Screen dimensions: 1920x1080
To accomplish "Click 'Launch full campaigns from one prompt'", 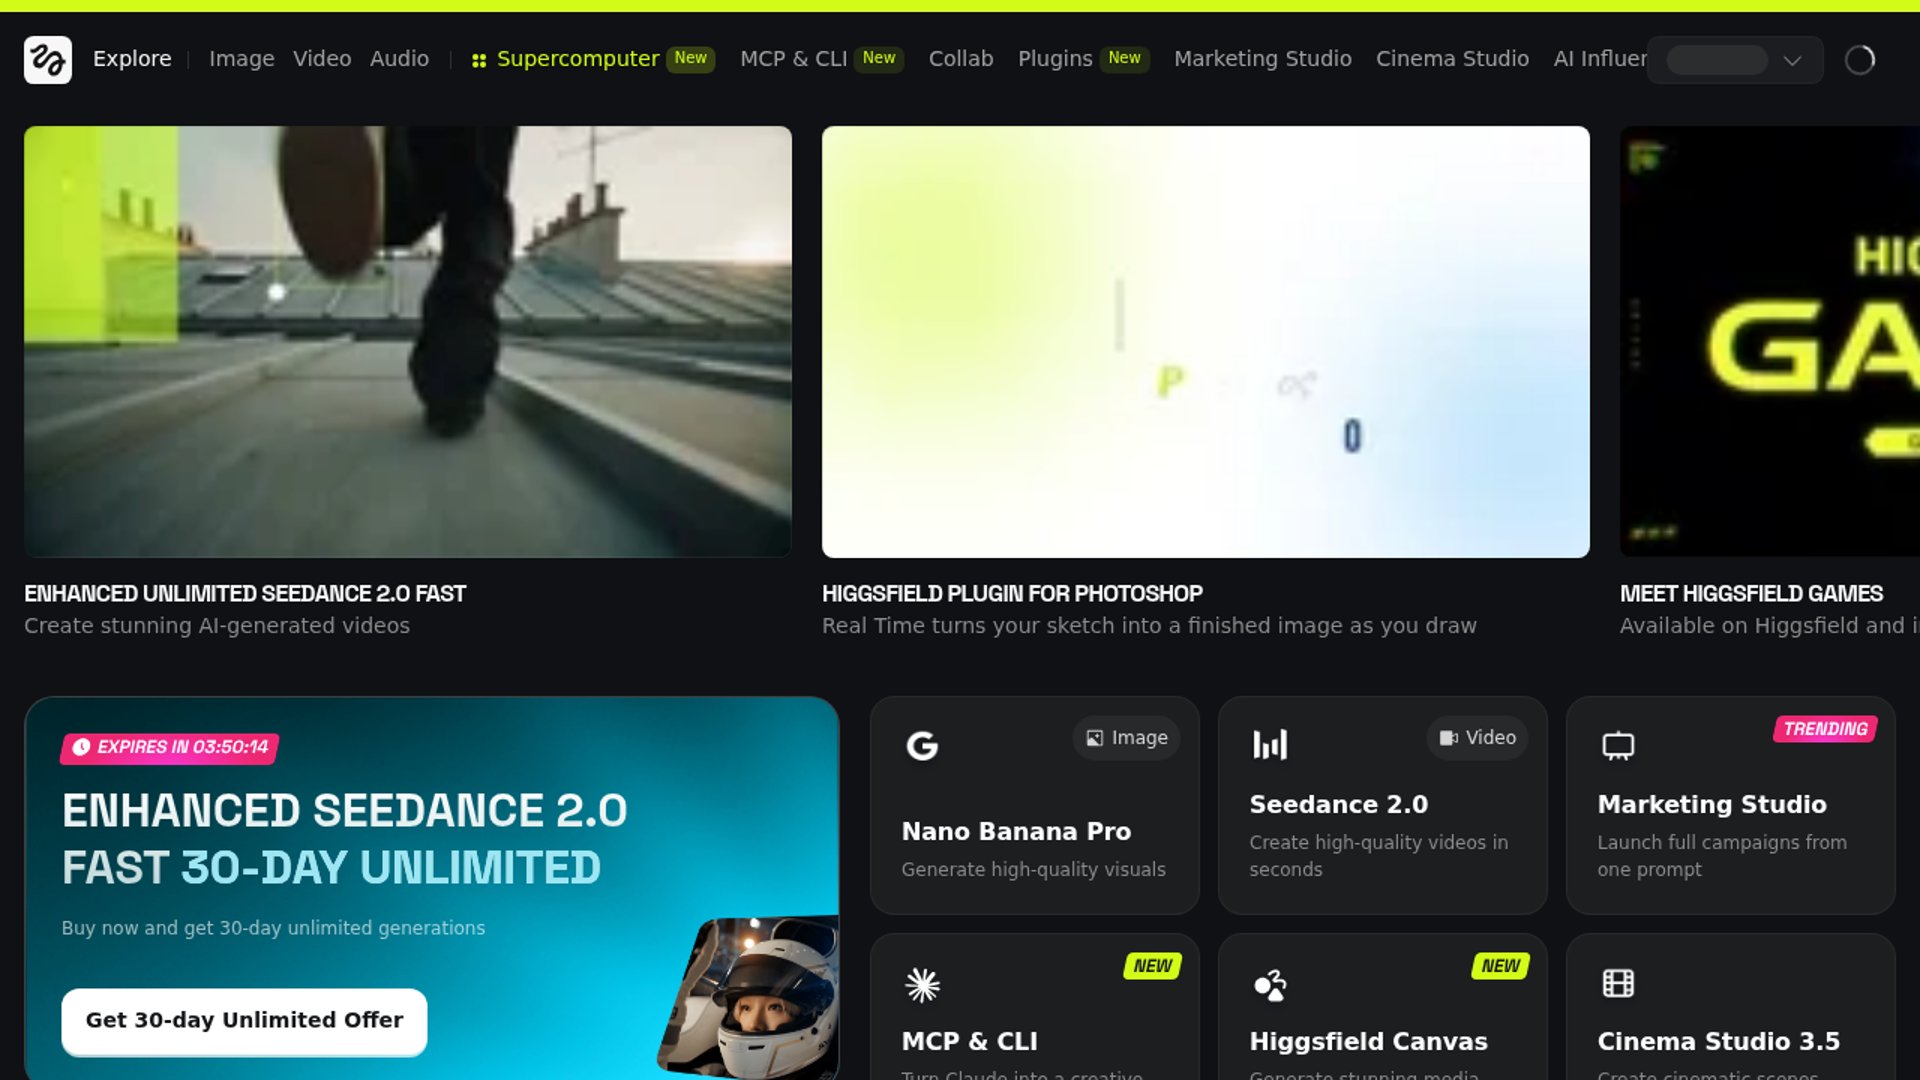I will [x=1721, y=856].
